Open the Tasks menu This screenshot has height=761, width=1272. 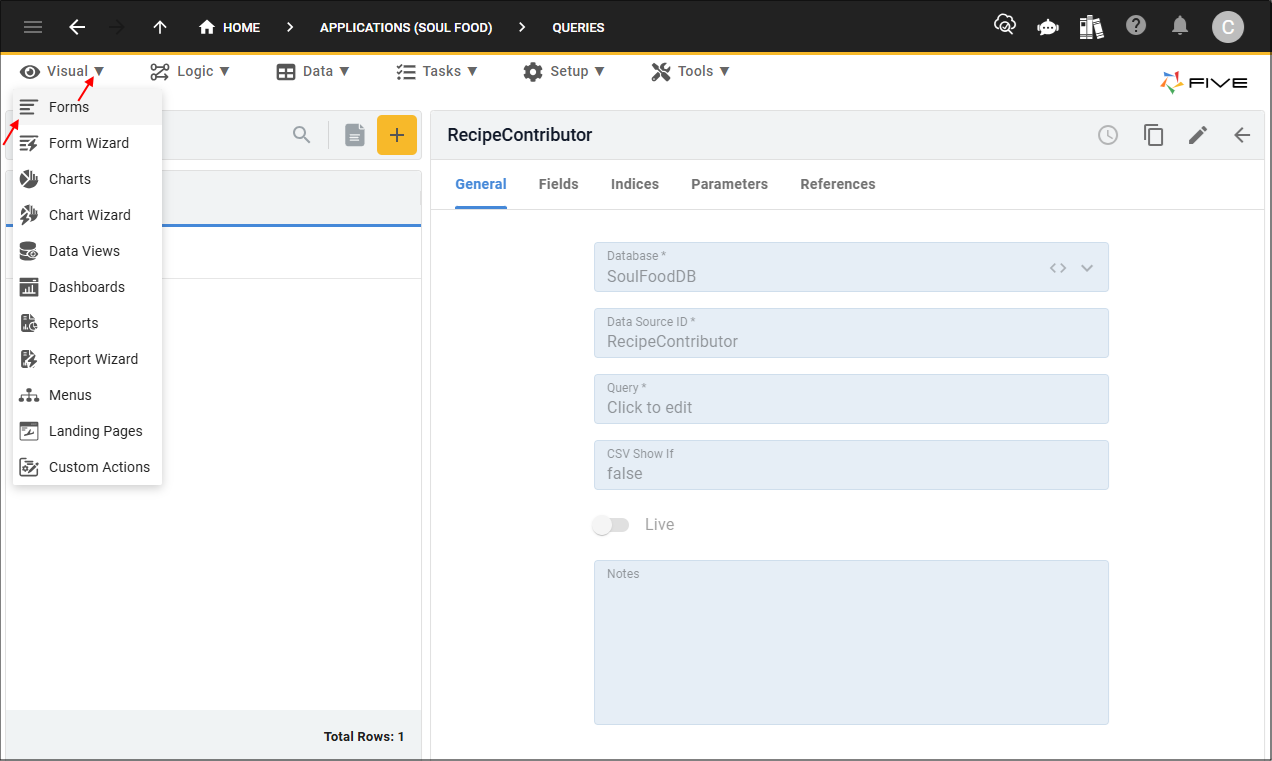pos(437,71)
